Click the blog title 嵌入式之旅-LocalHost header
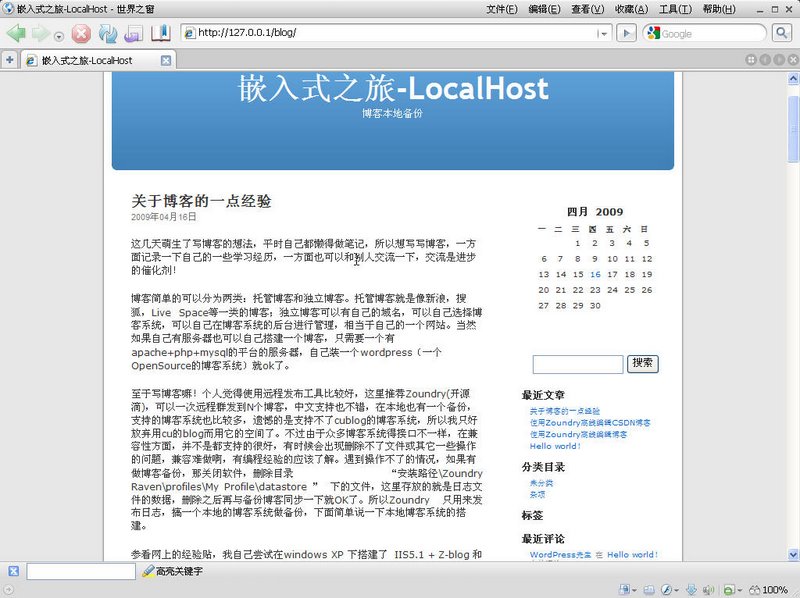 393,89
